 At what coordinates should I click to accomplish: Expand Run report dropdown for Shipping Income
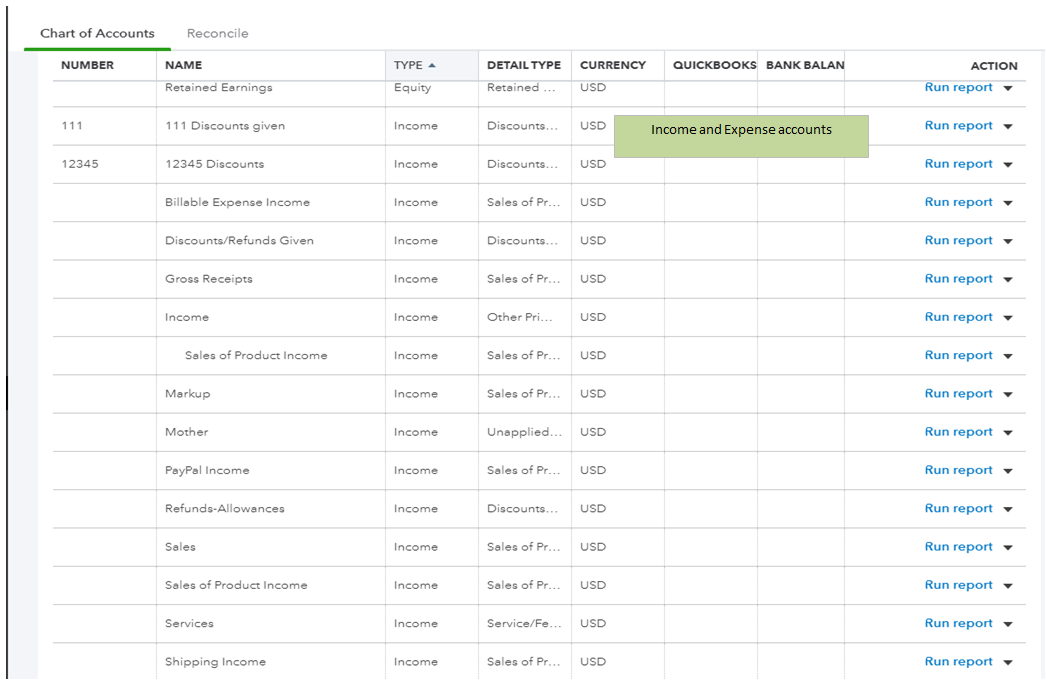[x=1008, y=661]
